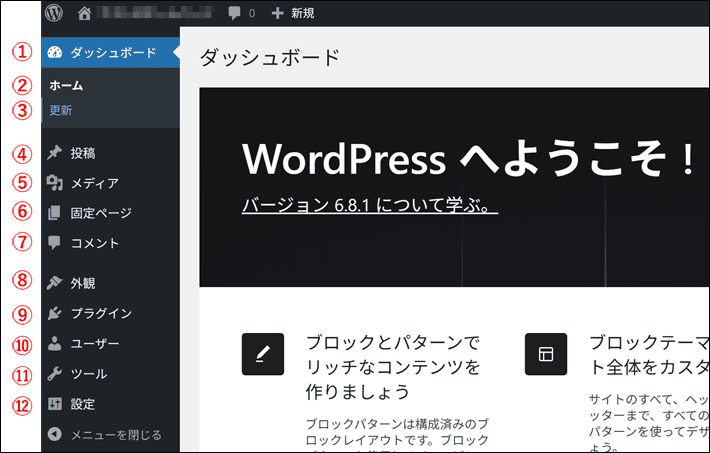Click the 外観 paintbrush icon
Image resolution: width=710 pixels, height=453 pixels.
[x=54, y=283]
